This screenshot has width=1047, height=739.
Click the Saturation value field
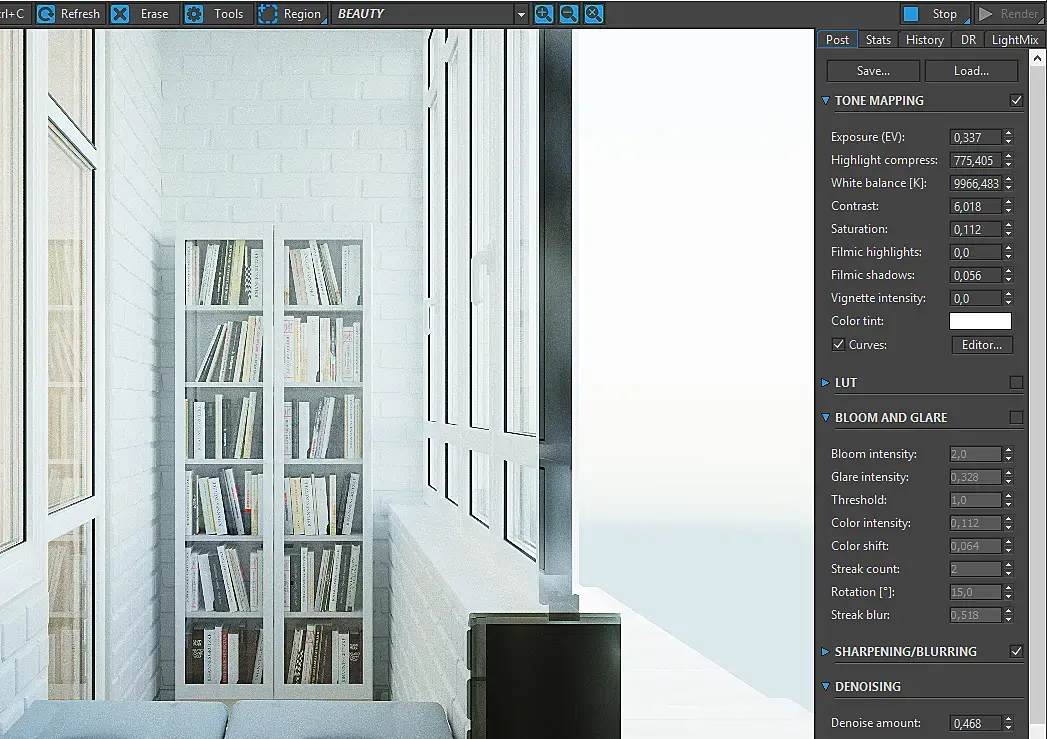976,229
